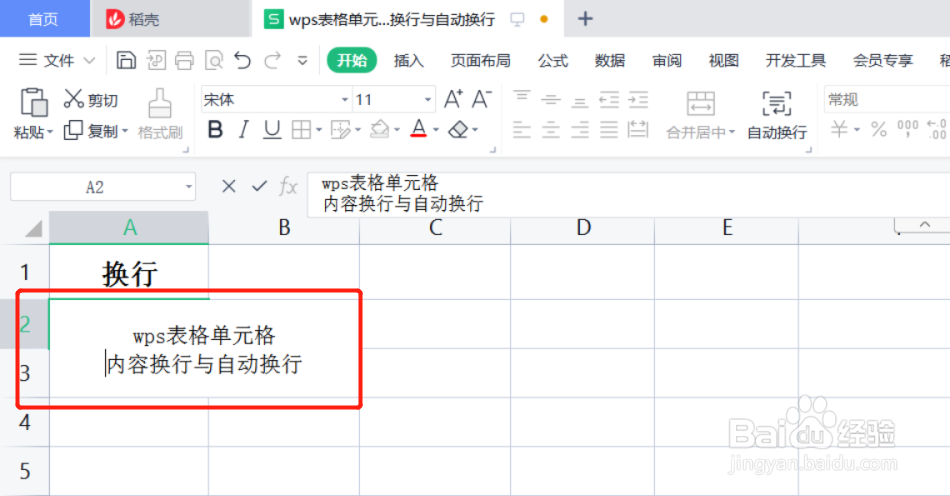Image resolution: width=950 pixels, height=496 pixels.
Task: Align text to the left
Action: [x=522, y=129]
